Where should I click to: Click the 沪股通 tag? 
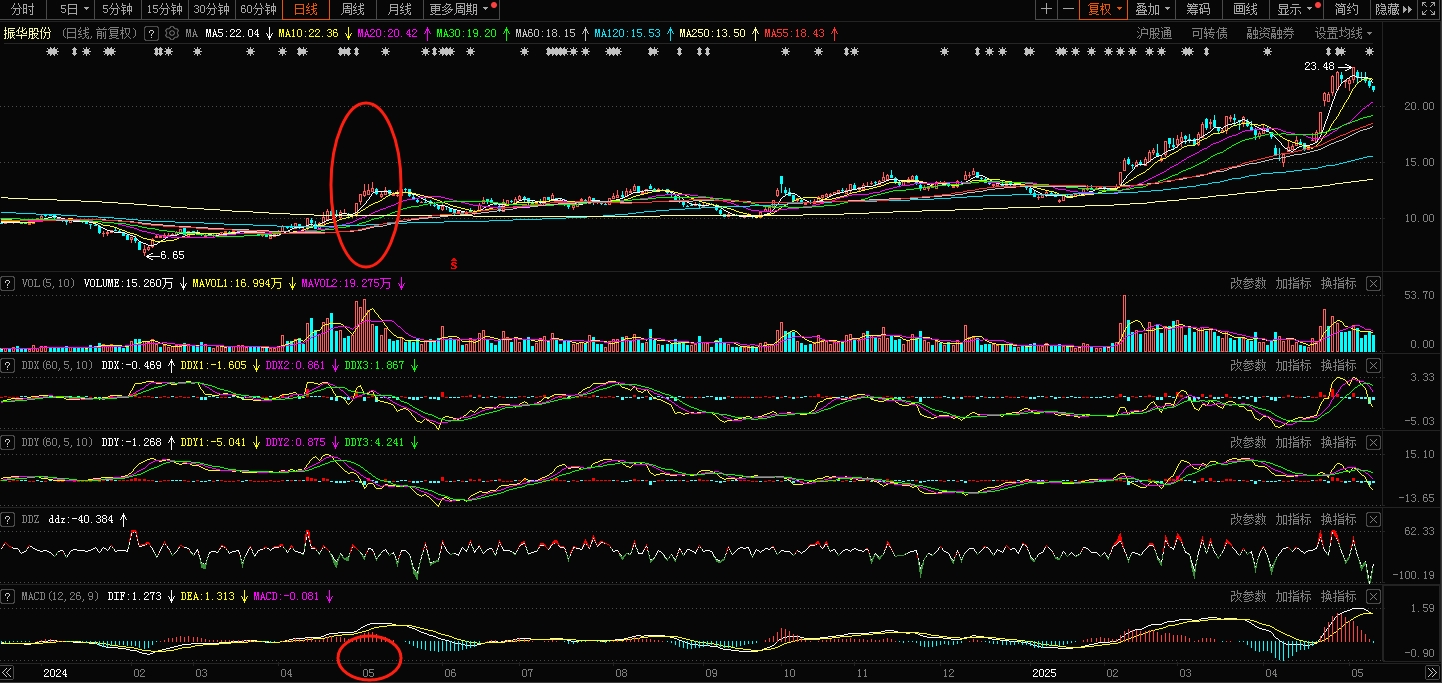tap(1154, 33)
